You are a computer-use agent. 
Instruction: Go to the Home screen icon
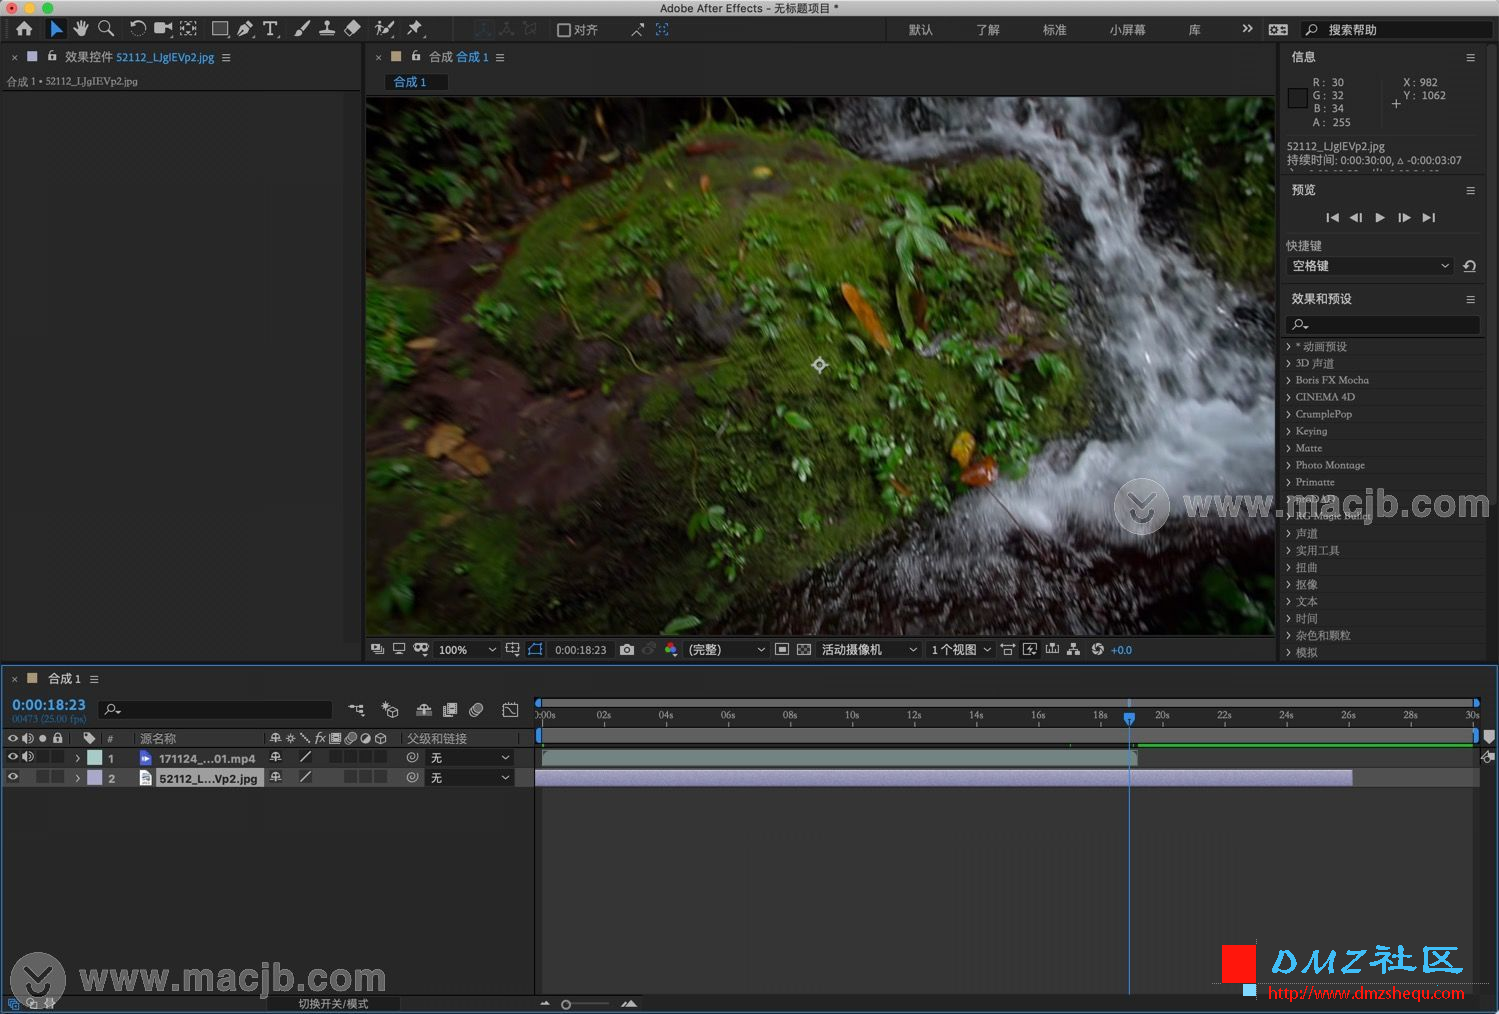tap(24, 29)
